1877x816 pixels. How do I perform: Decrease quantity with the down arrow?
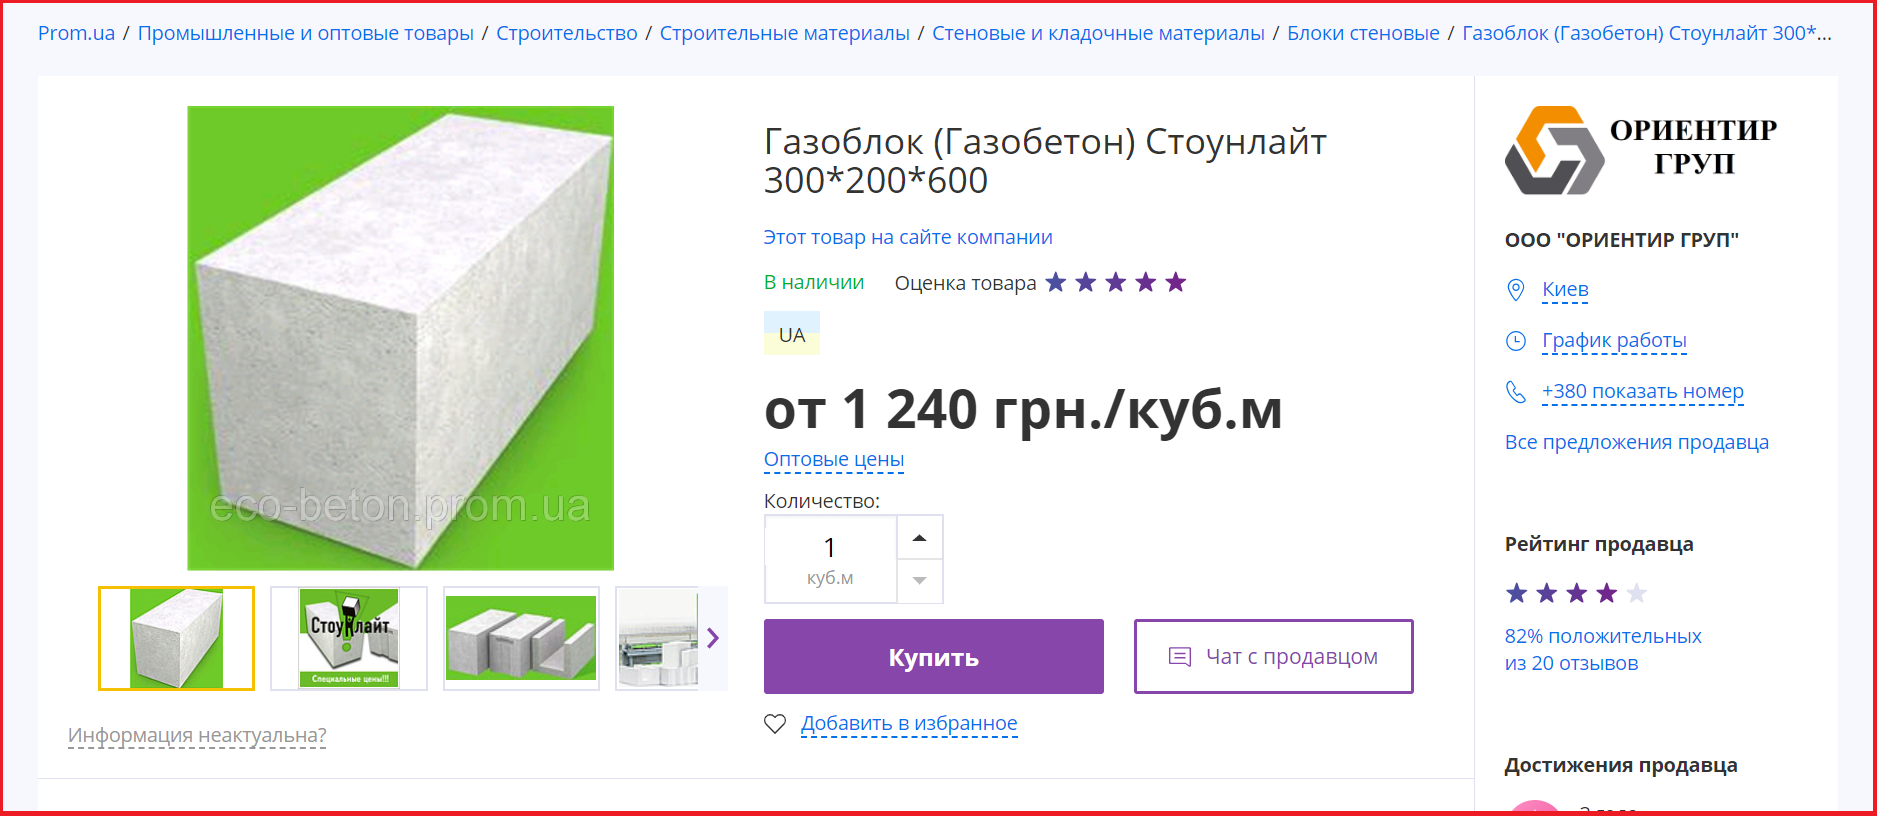tap(920, 581)
